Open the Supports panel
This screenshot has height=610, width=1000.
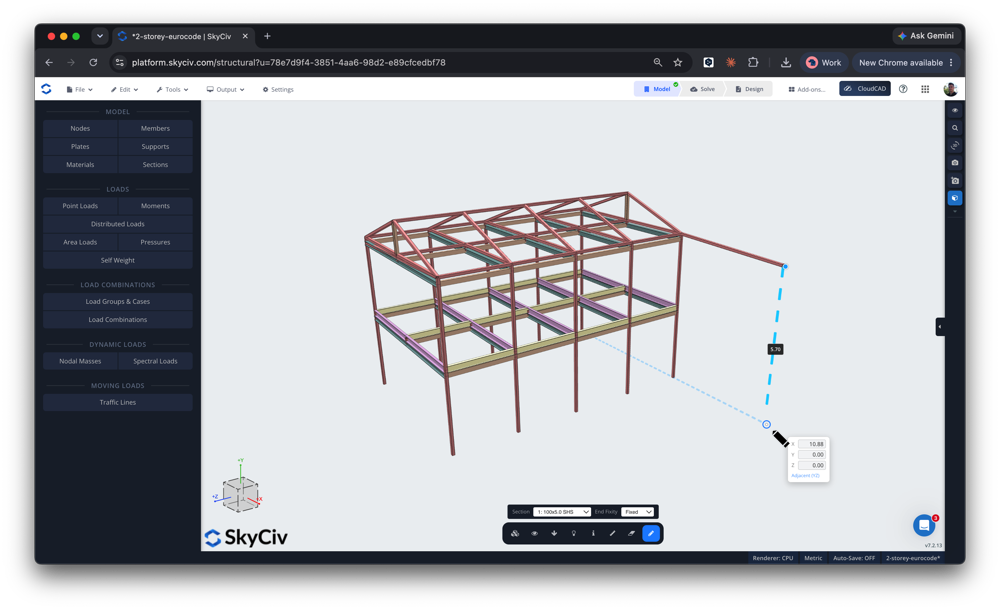[x=156, y=146]
